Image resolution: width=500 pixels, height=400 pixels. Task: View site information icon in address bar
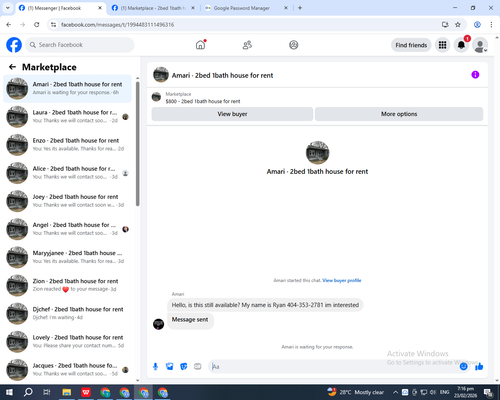(x=53, y=25)
